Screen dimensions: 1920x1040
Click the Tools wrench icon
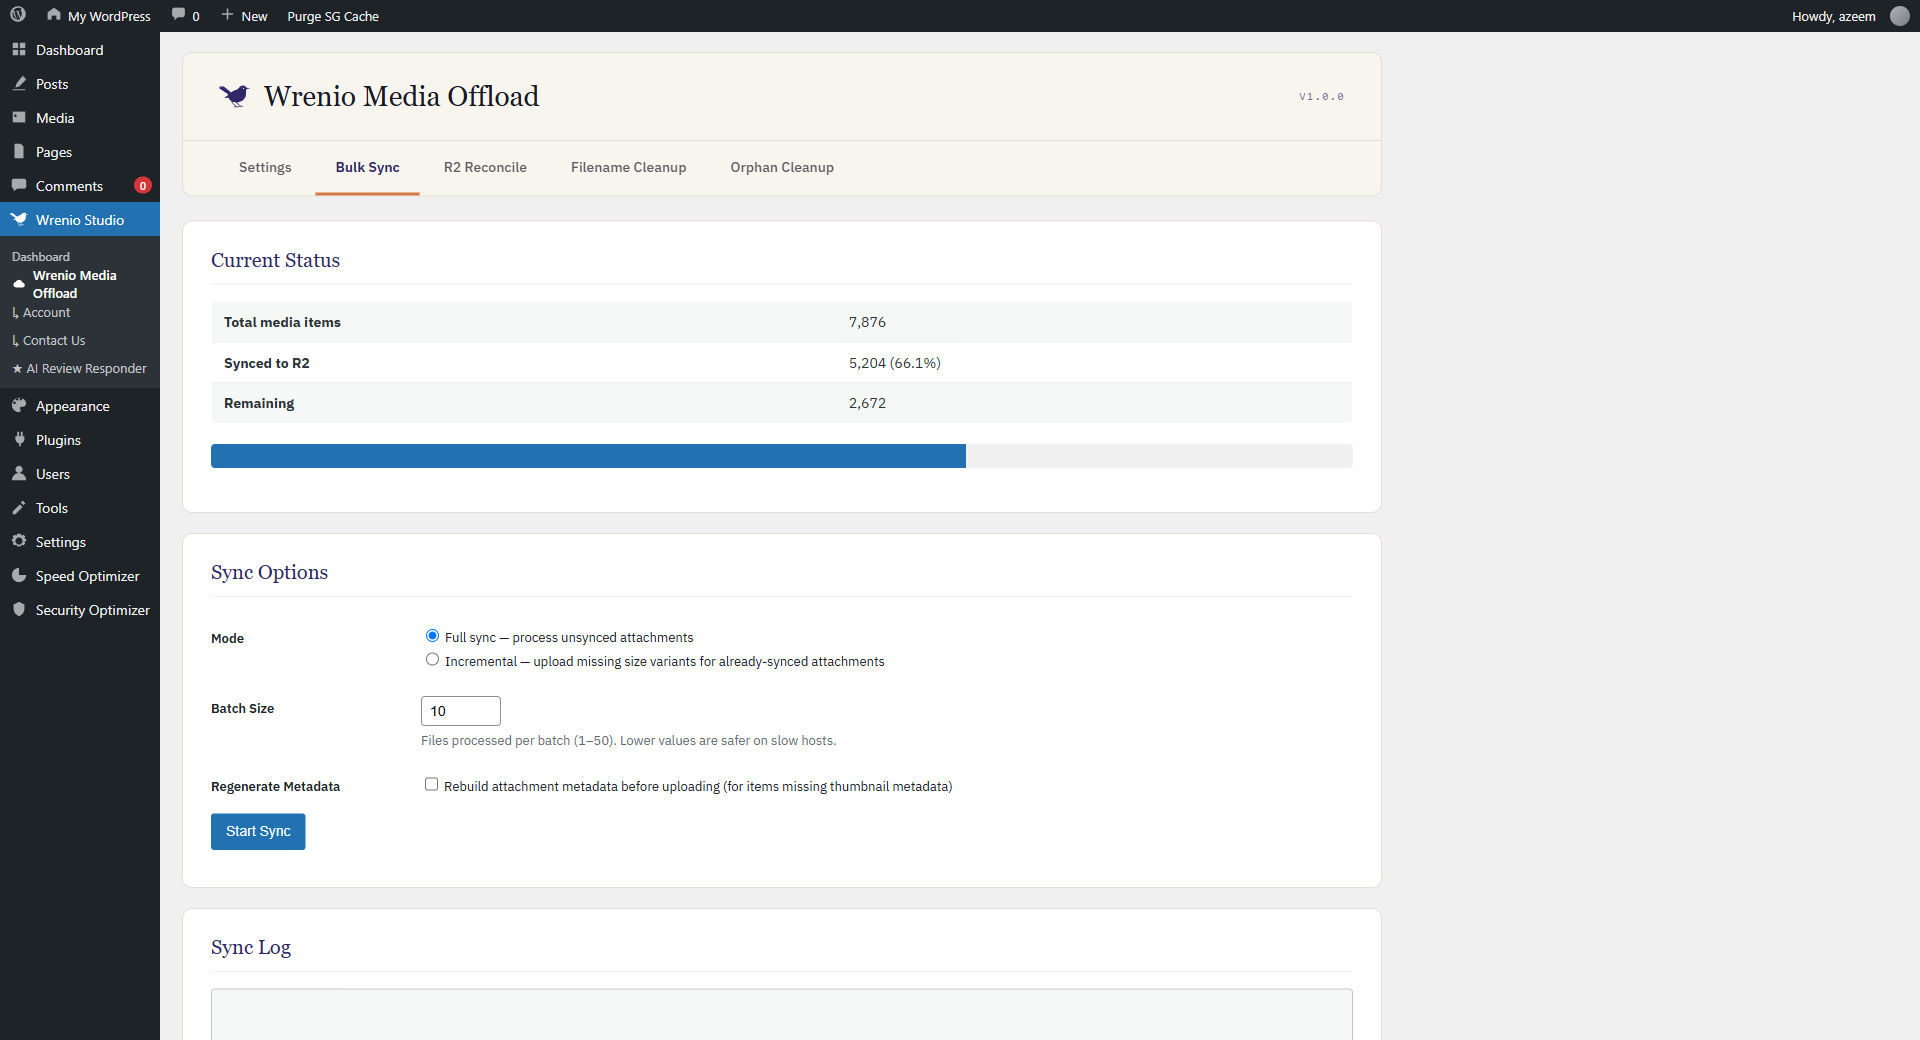point(19,507)
